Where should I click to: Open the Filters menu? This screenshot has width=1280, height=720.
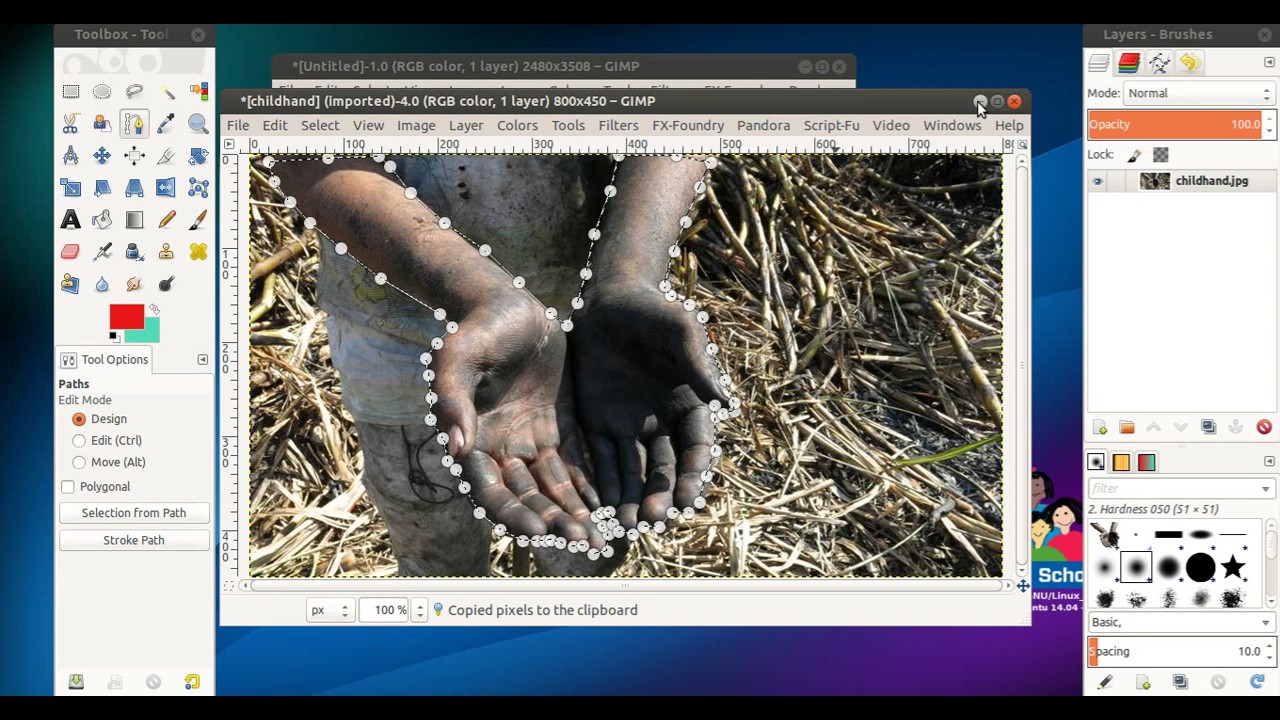click(x=618, y=125)
